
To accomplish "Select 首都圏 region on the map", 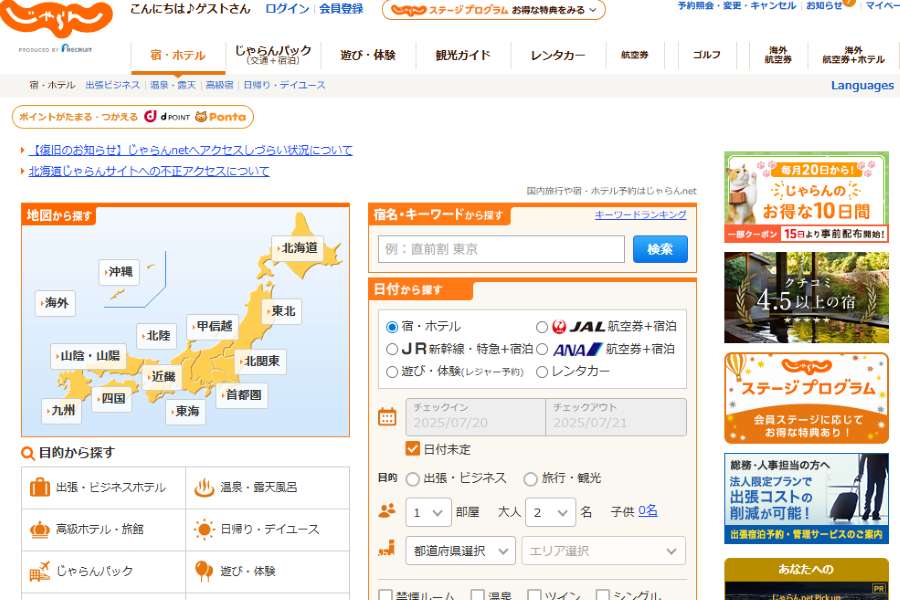I will [242, 395].
